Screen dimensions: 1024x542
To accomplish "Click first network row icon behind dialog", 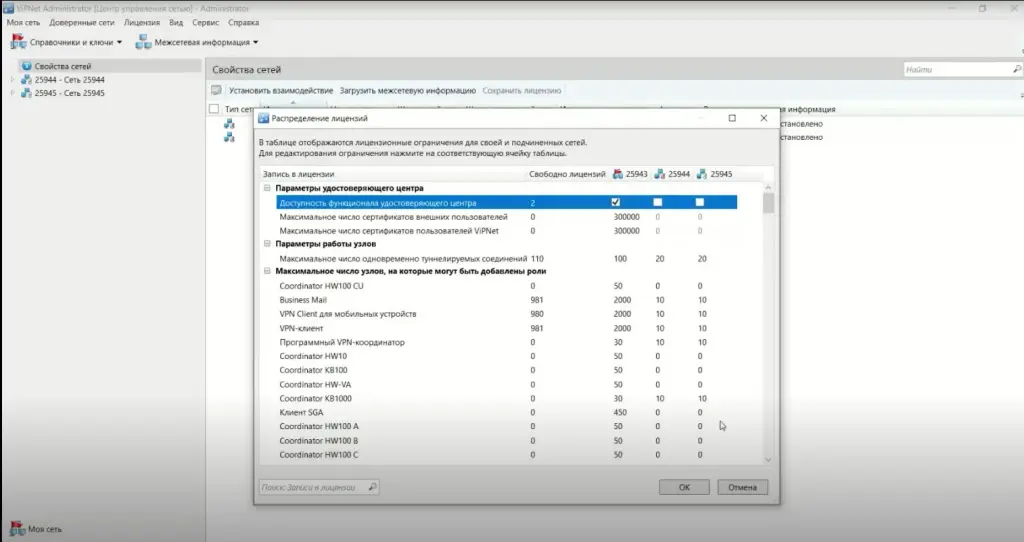I will [x=229, y=123].
